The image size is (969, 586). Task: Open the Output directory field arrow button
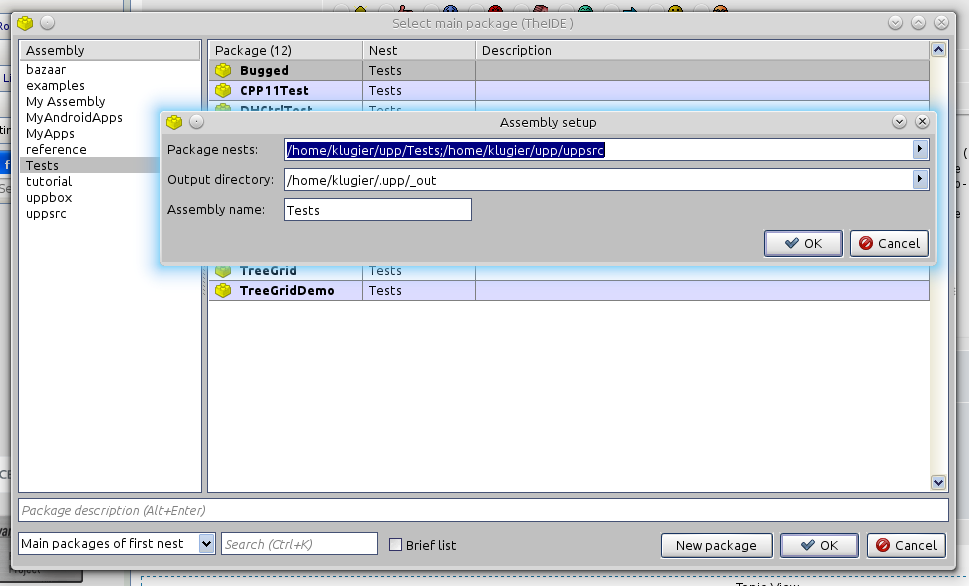tap(920, 180)
